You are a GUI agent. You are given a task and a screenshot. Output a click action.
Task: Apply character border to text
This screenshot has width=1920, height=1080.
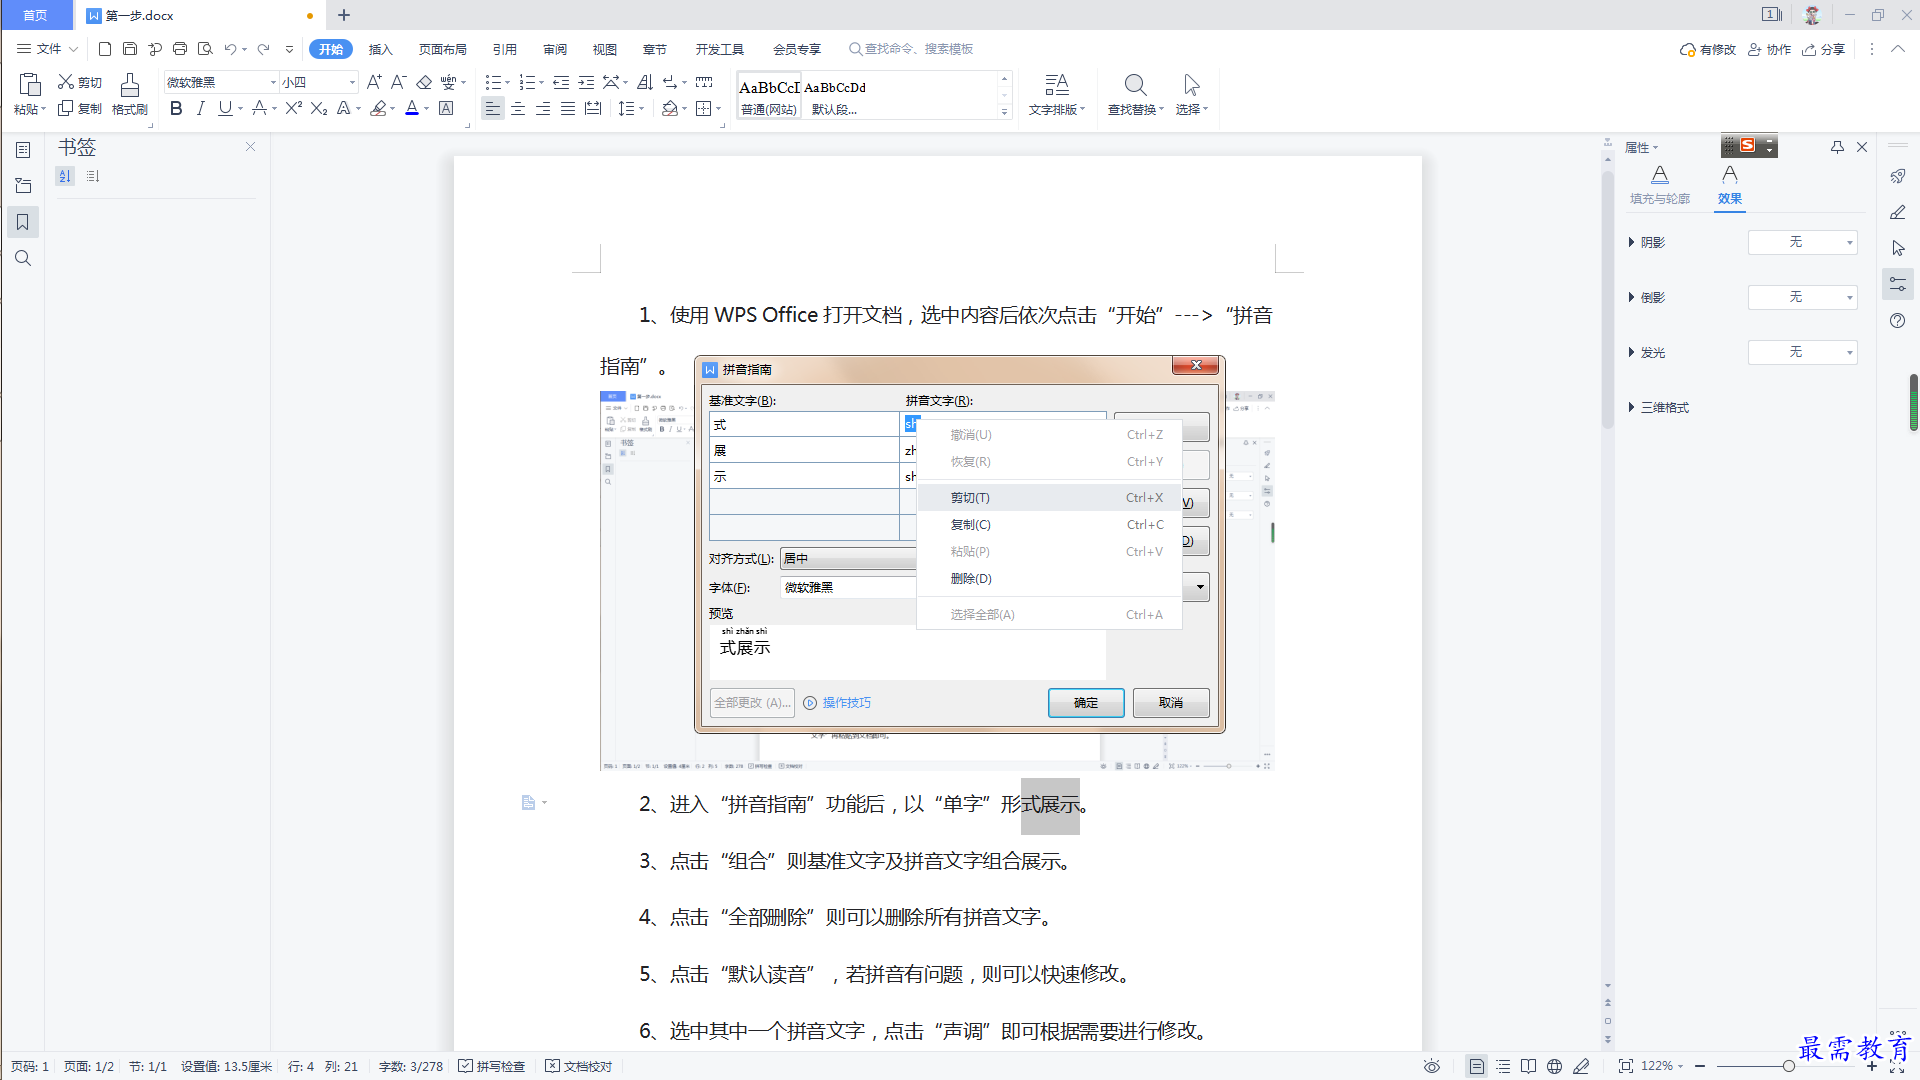(x=447, y=108)
